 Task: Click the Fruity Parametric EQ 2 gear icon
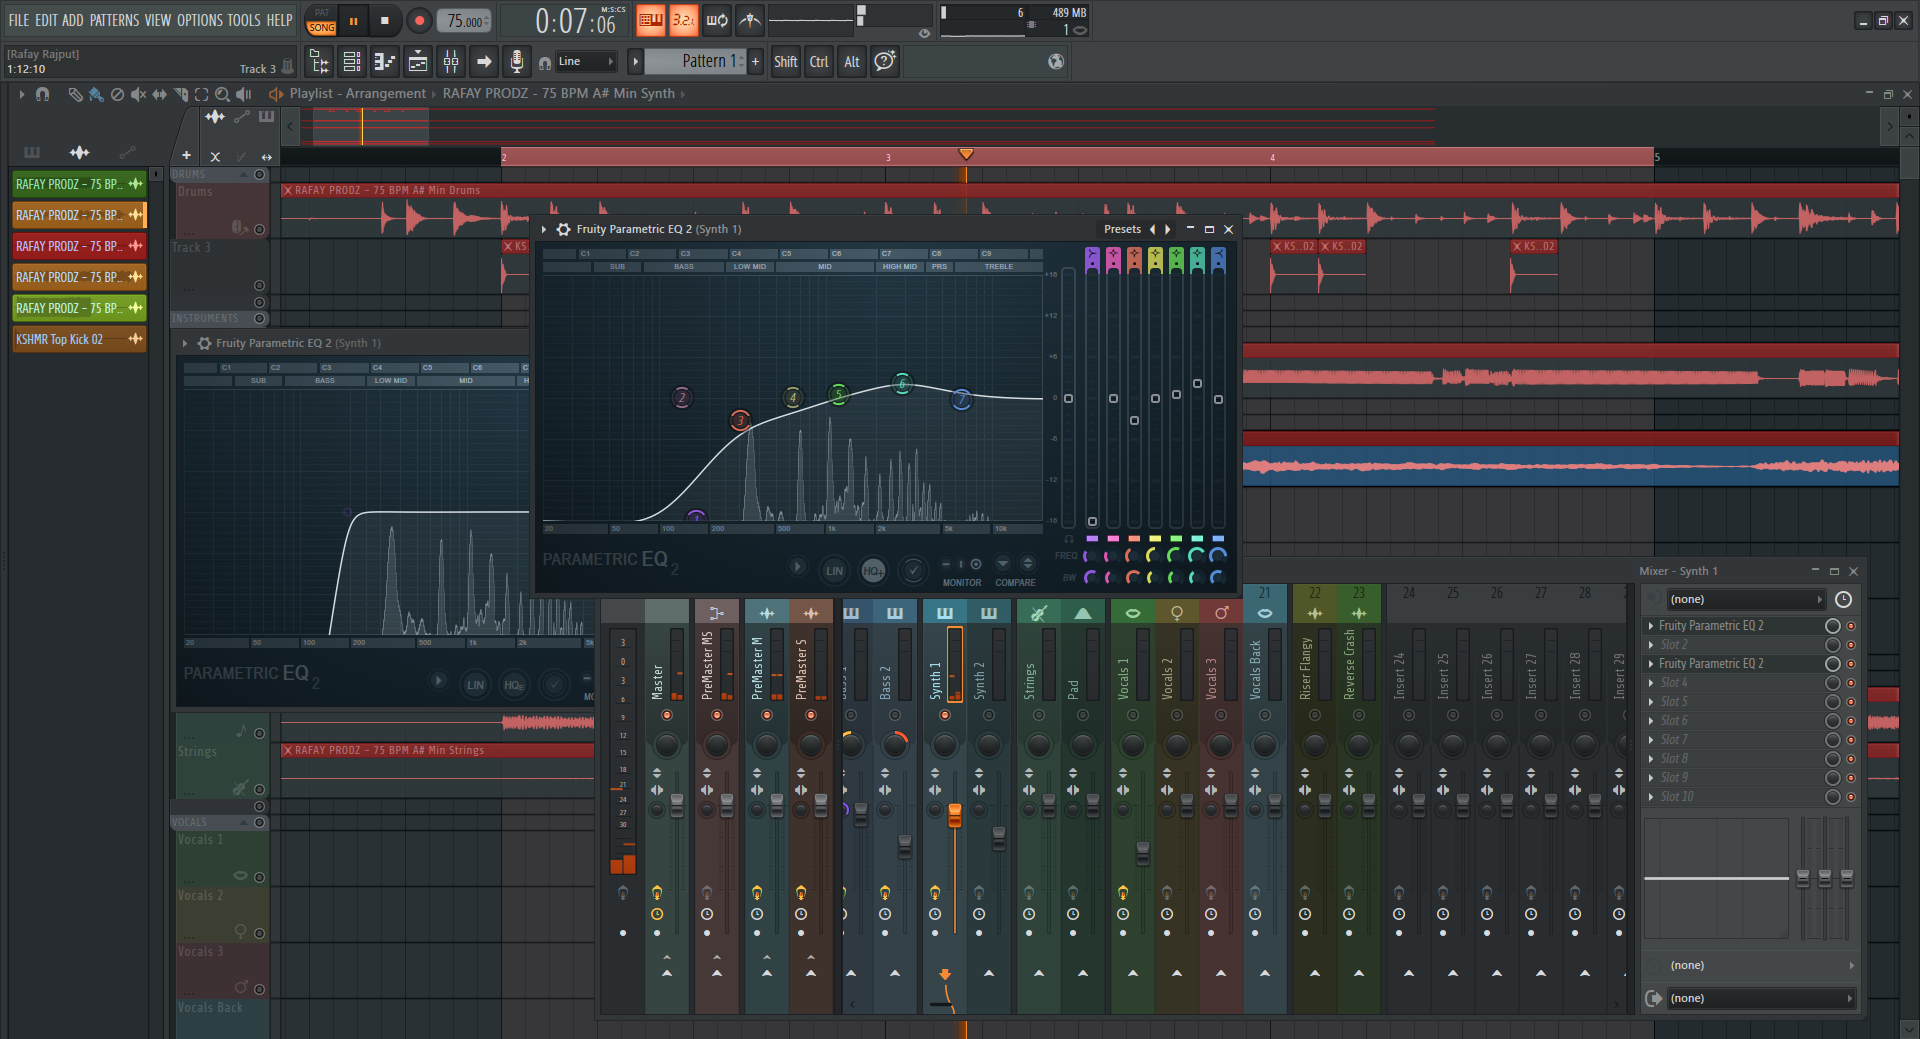coord(564,229)
